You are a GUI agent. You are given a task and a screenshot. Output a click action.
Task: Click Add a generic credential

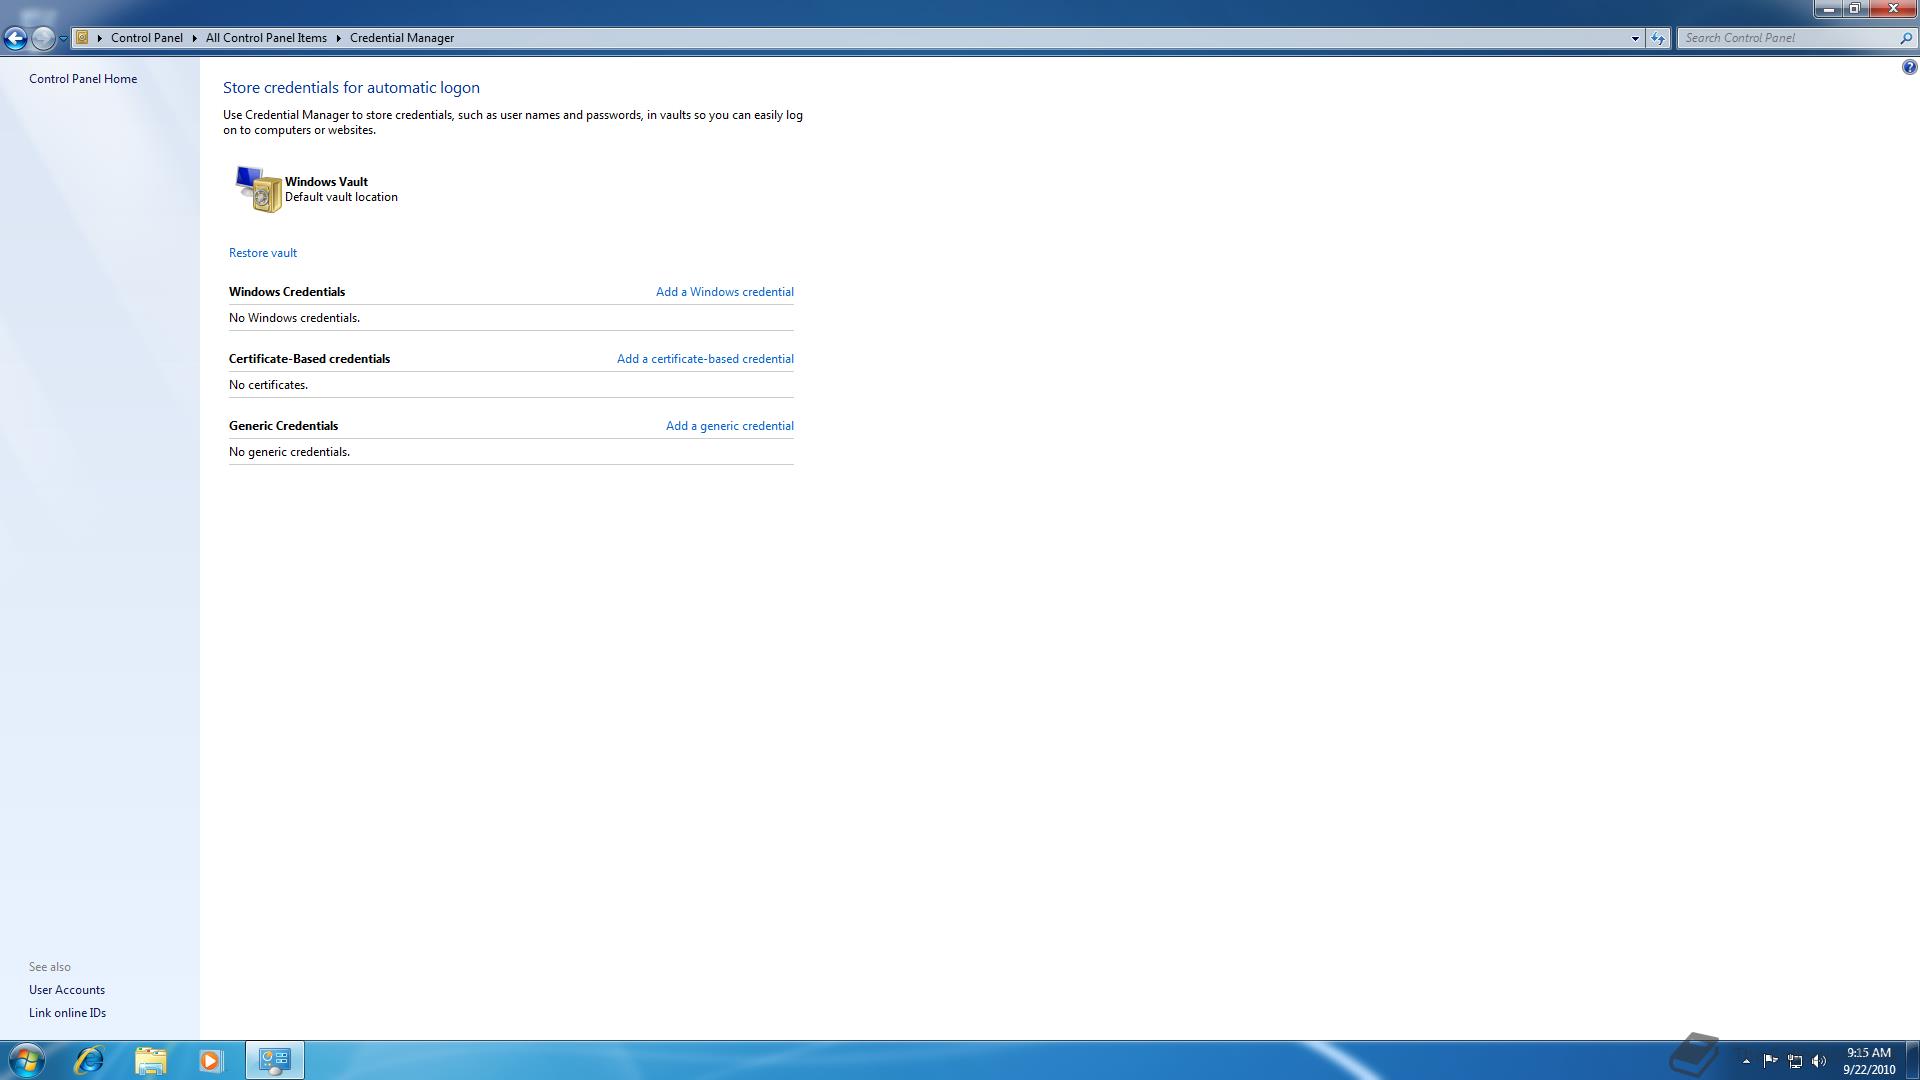(x=730, y=426)
